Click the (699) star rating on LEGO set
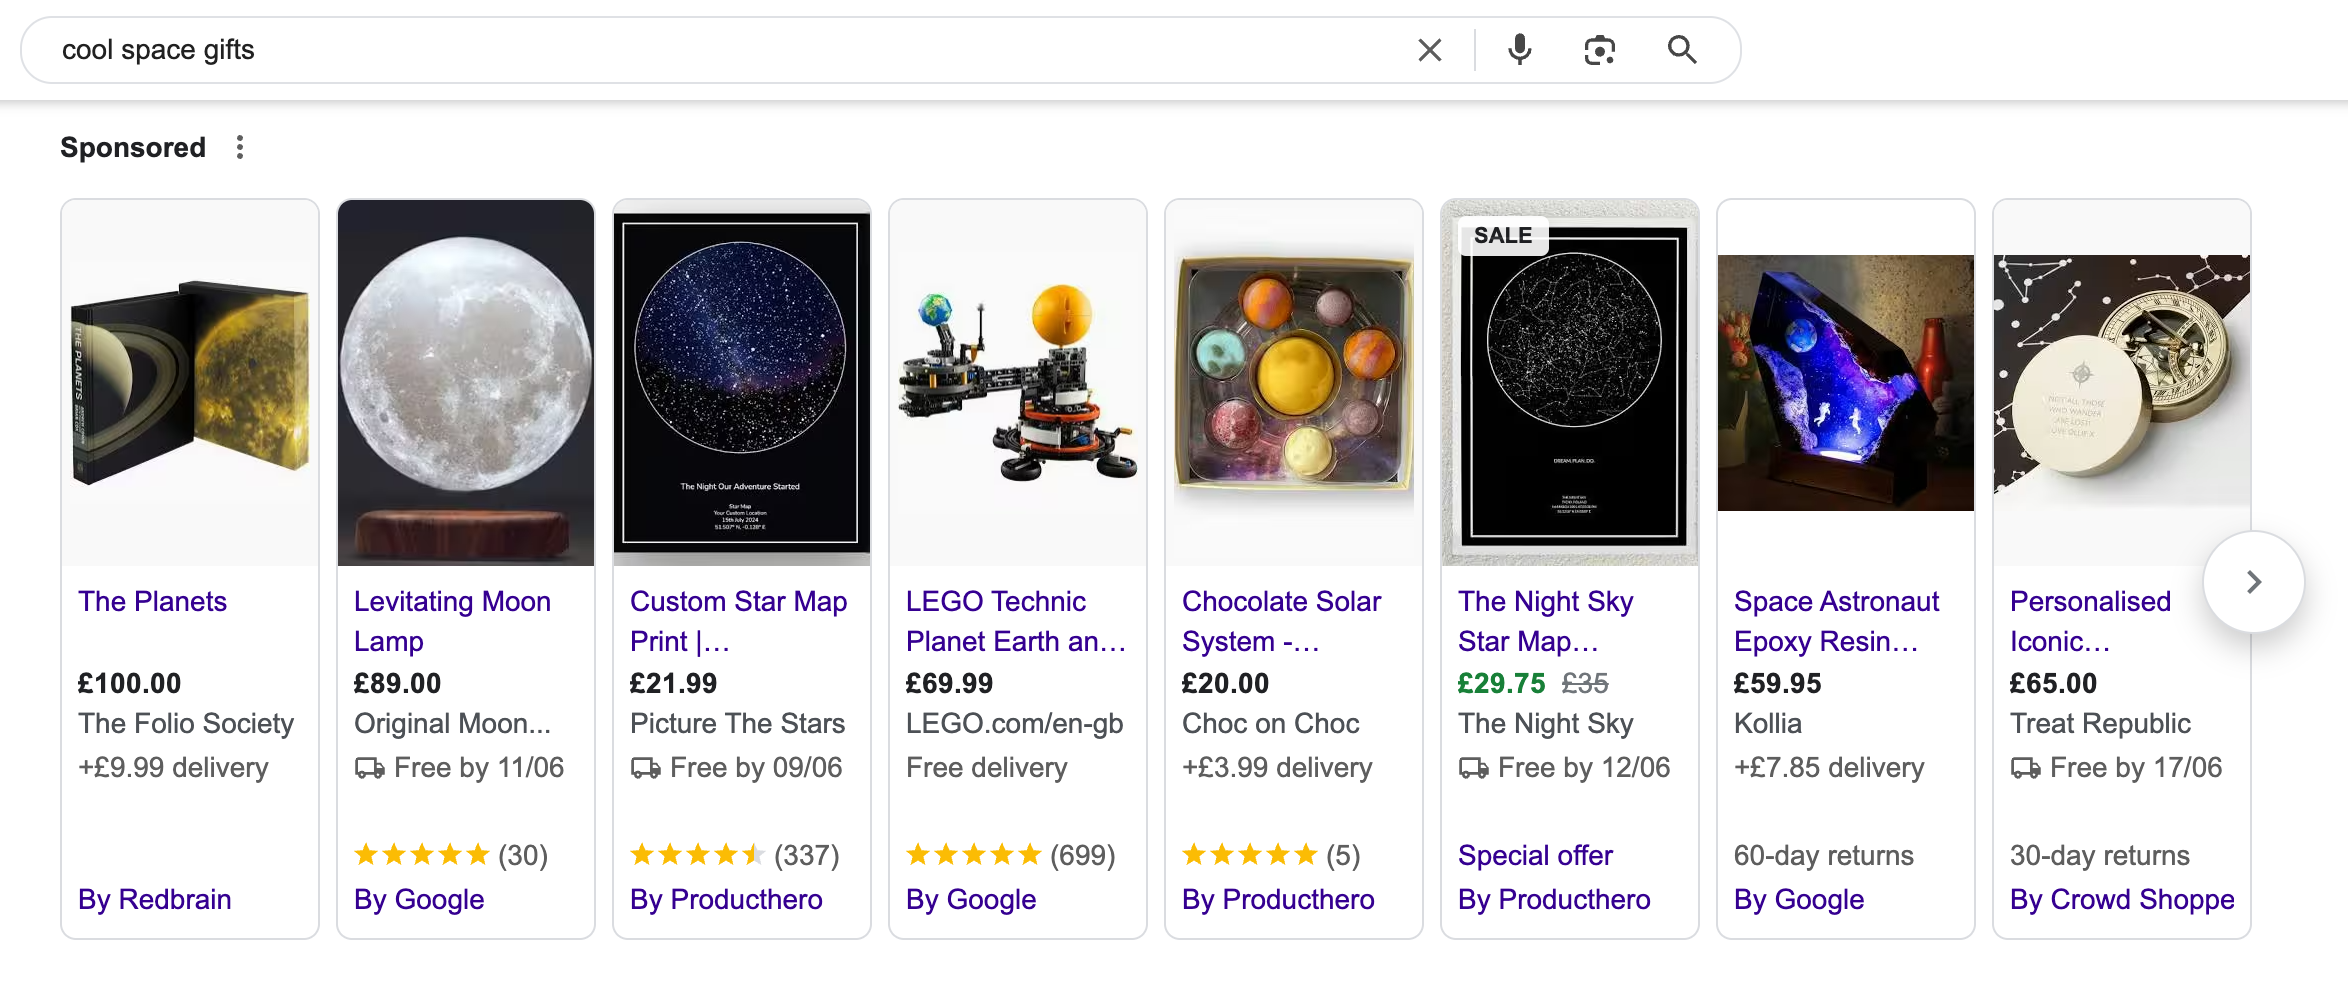The image size is (2348, 982). coord(1011,855)
